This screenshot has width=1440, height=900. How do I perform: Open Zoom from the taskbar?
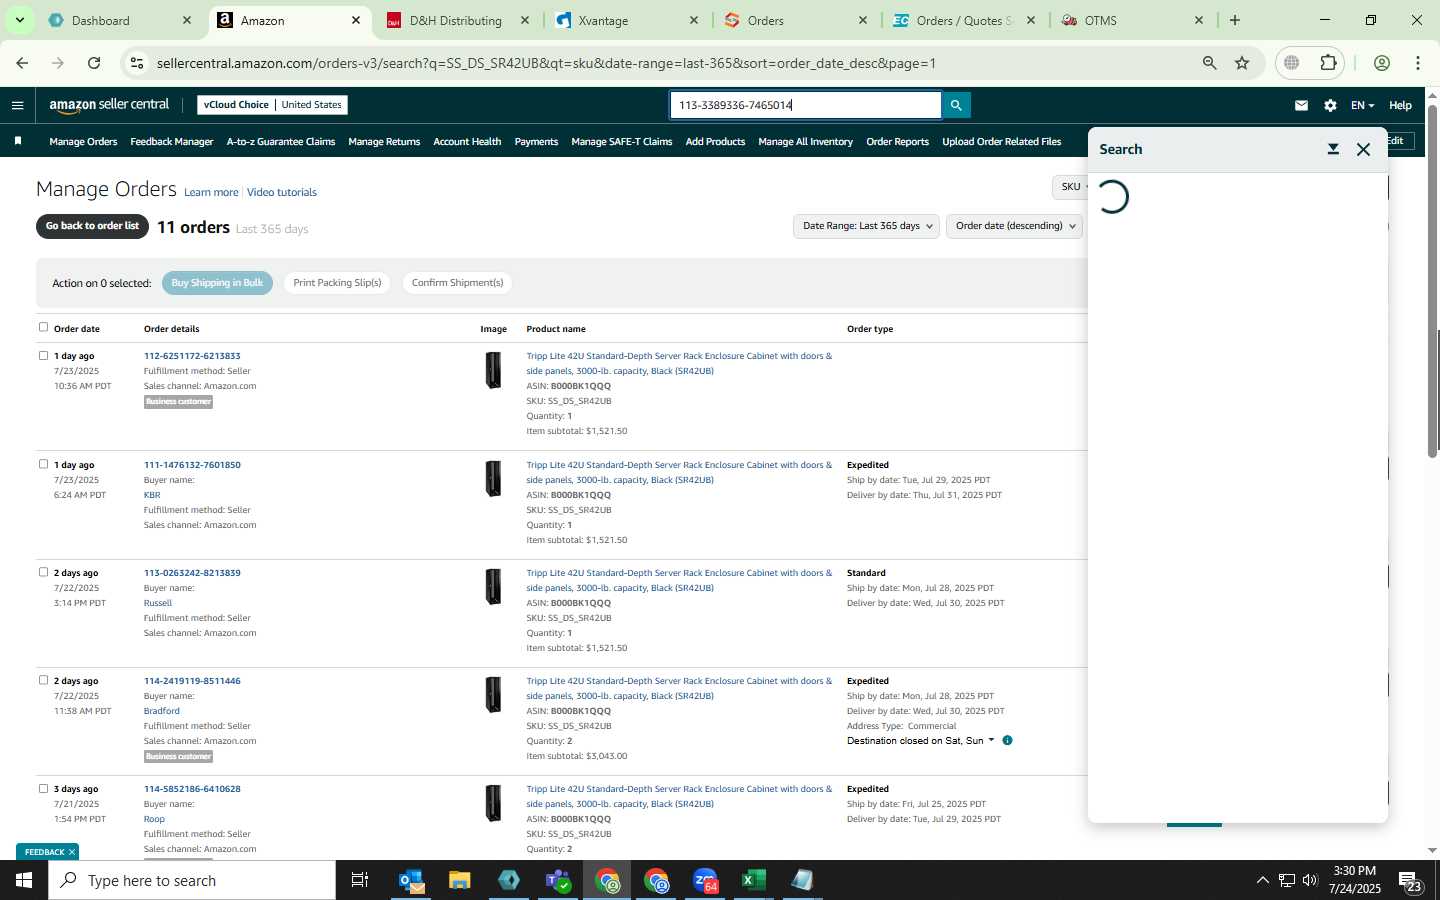click(x=705, y=880)
